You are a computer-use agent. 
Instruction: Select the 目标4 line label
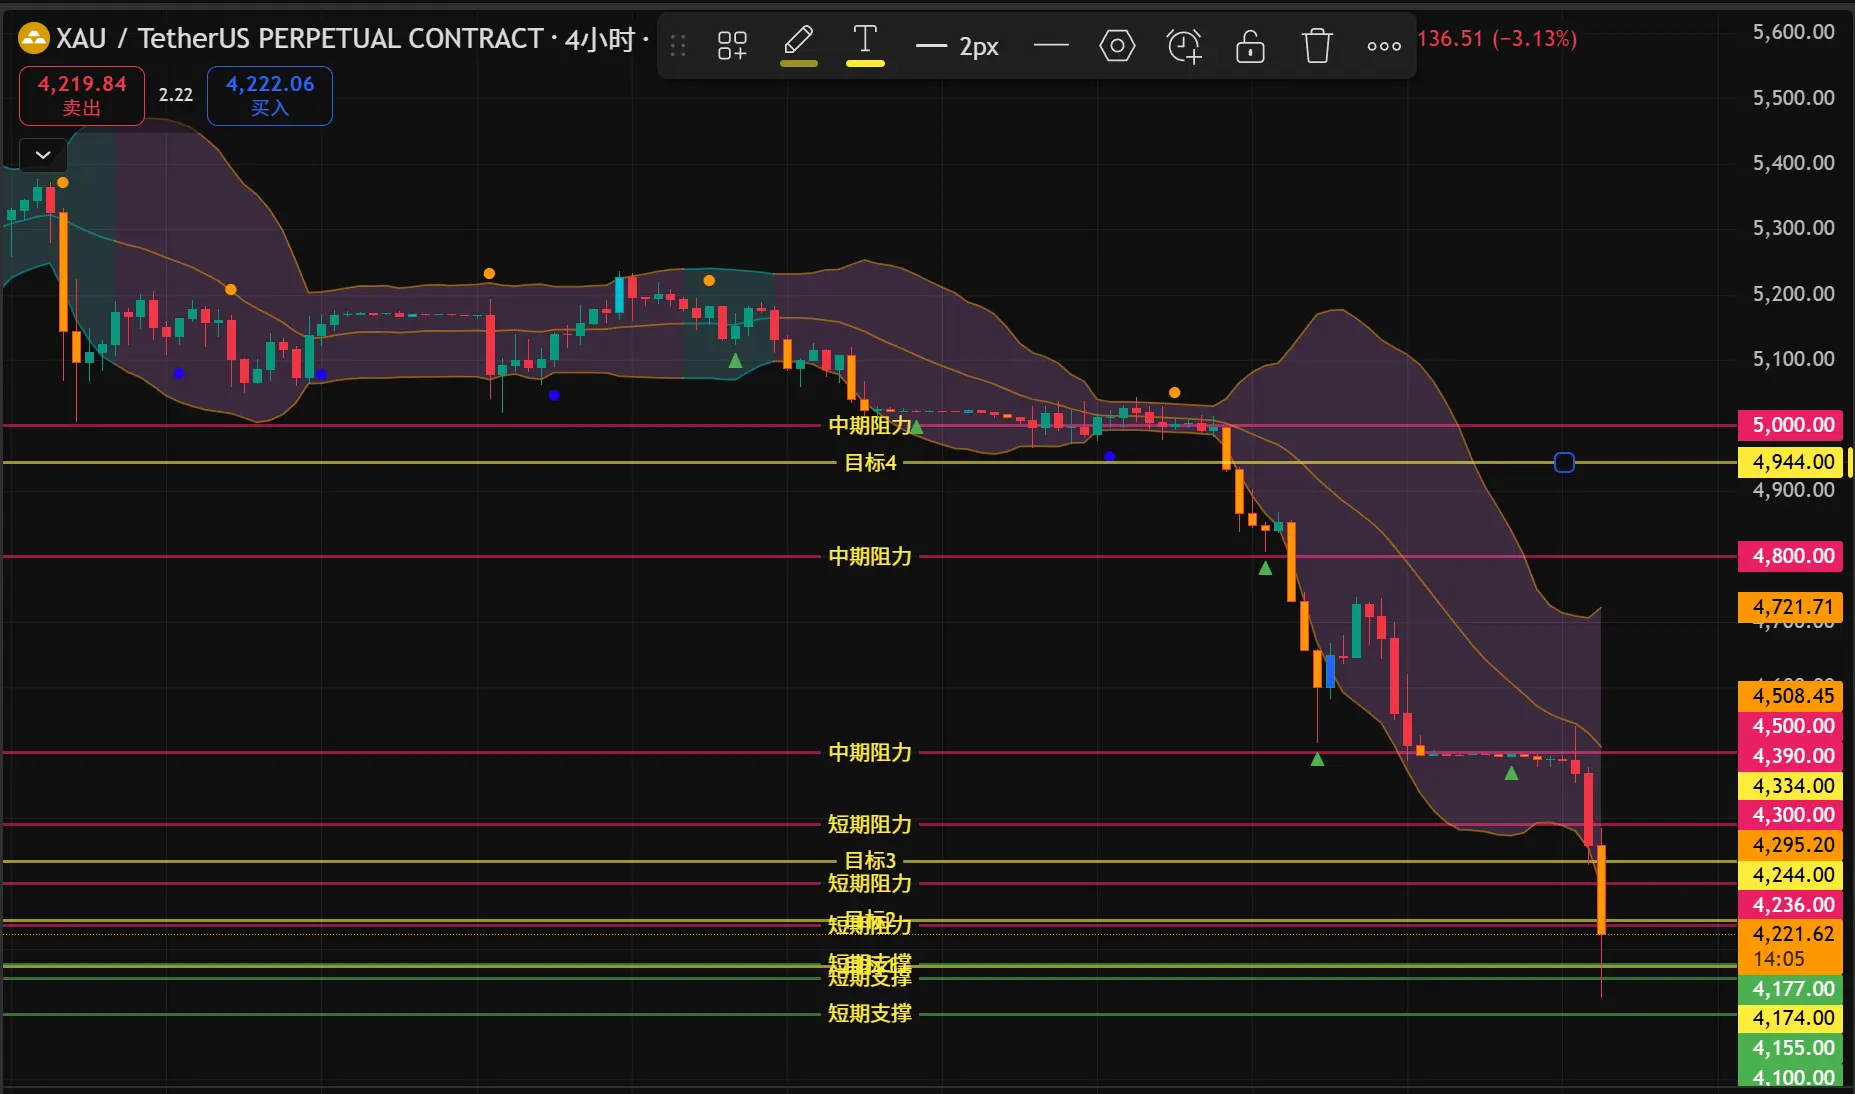[x=870, y=463]
